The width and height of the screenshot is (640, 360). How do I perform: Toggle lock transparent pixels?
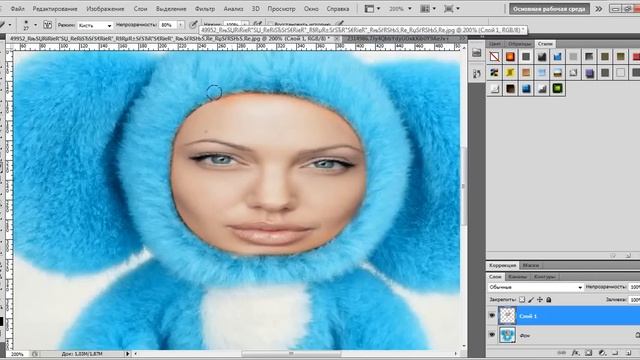pos(522,300)
